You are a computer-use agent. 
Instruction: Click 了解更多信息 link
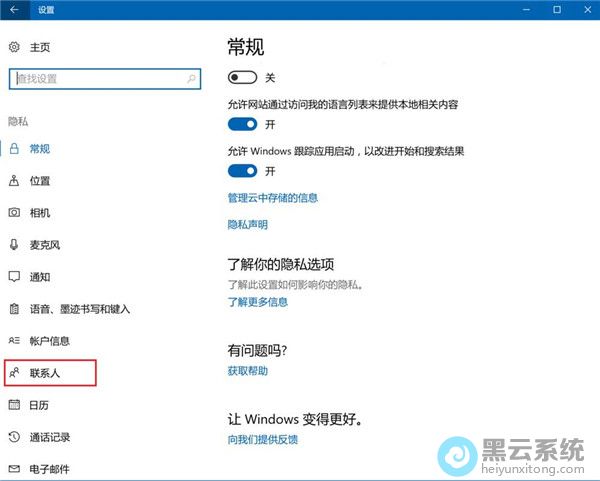(258, 302)
